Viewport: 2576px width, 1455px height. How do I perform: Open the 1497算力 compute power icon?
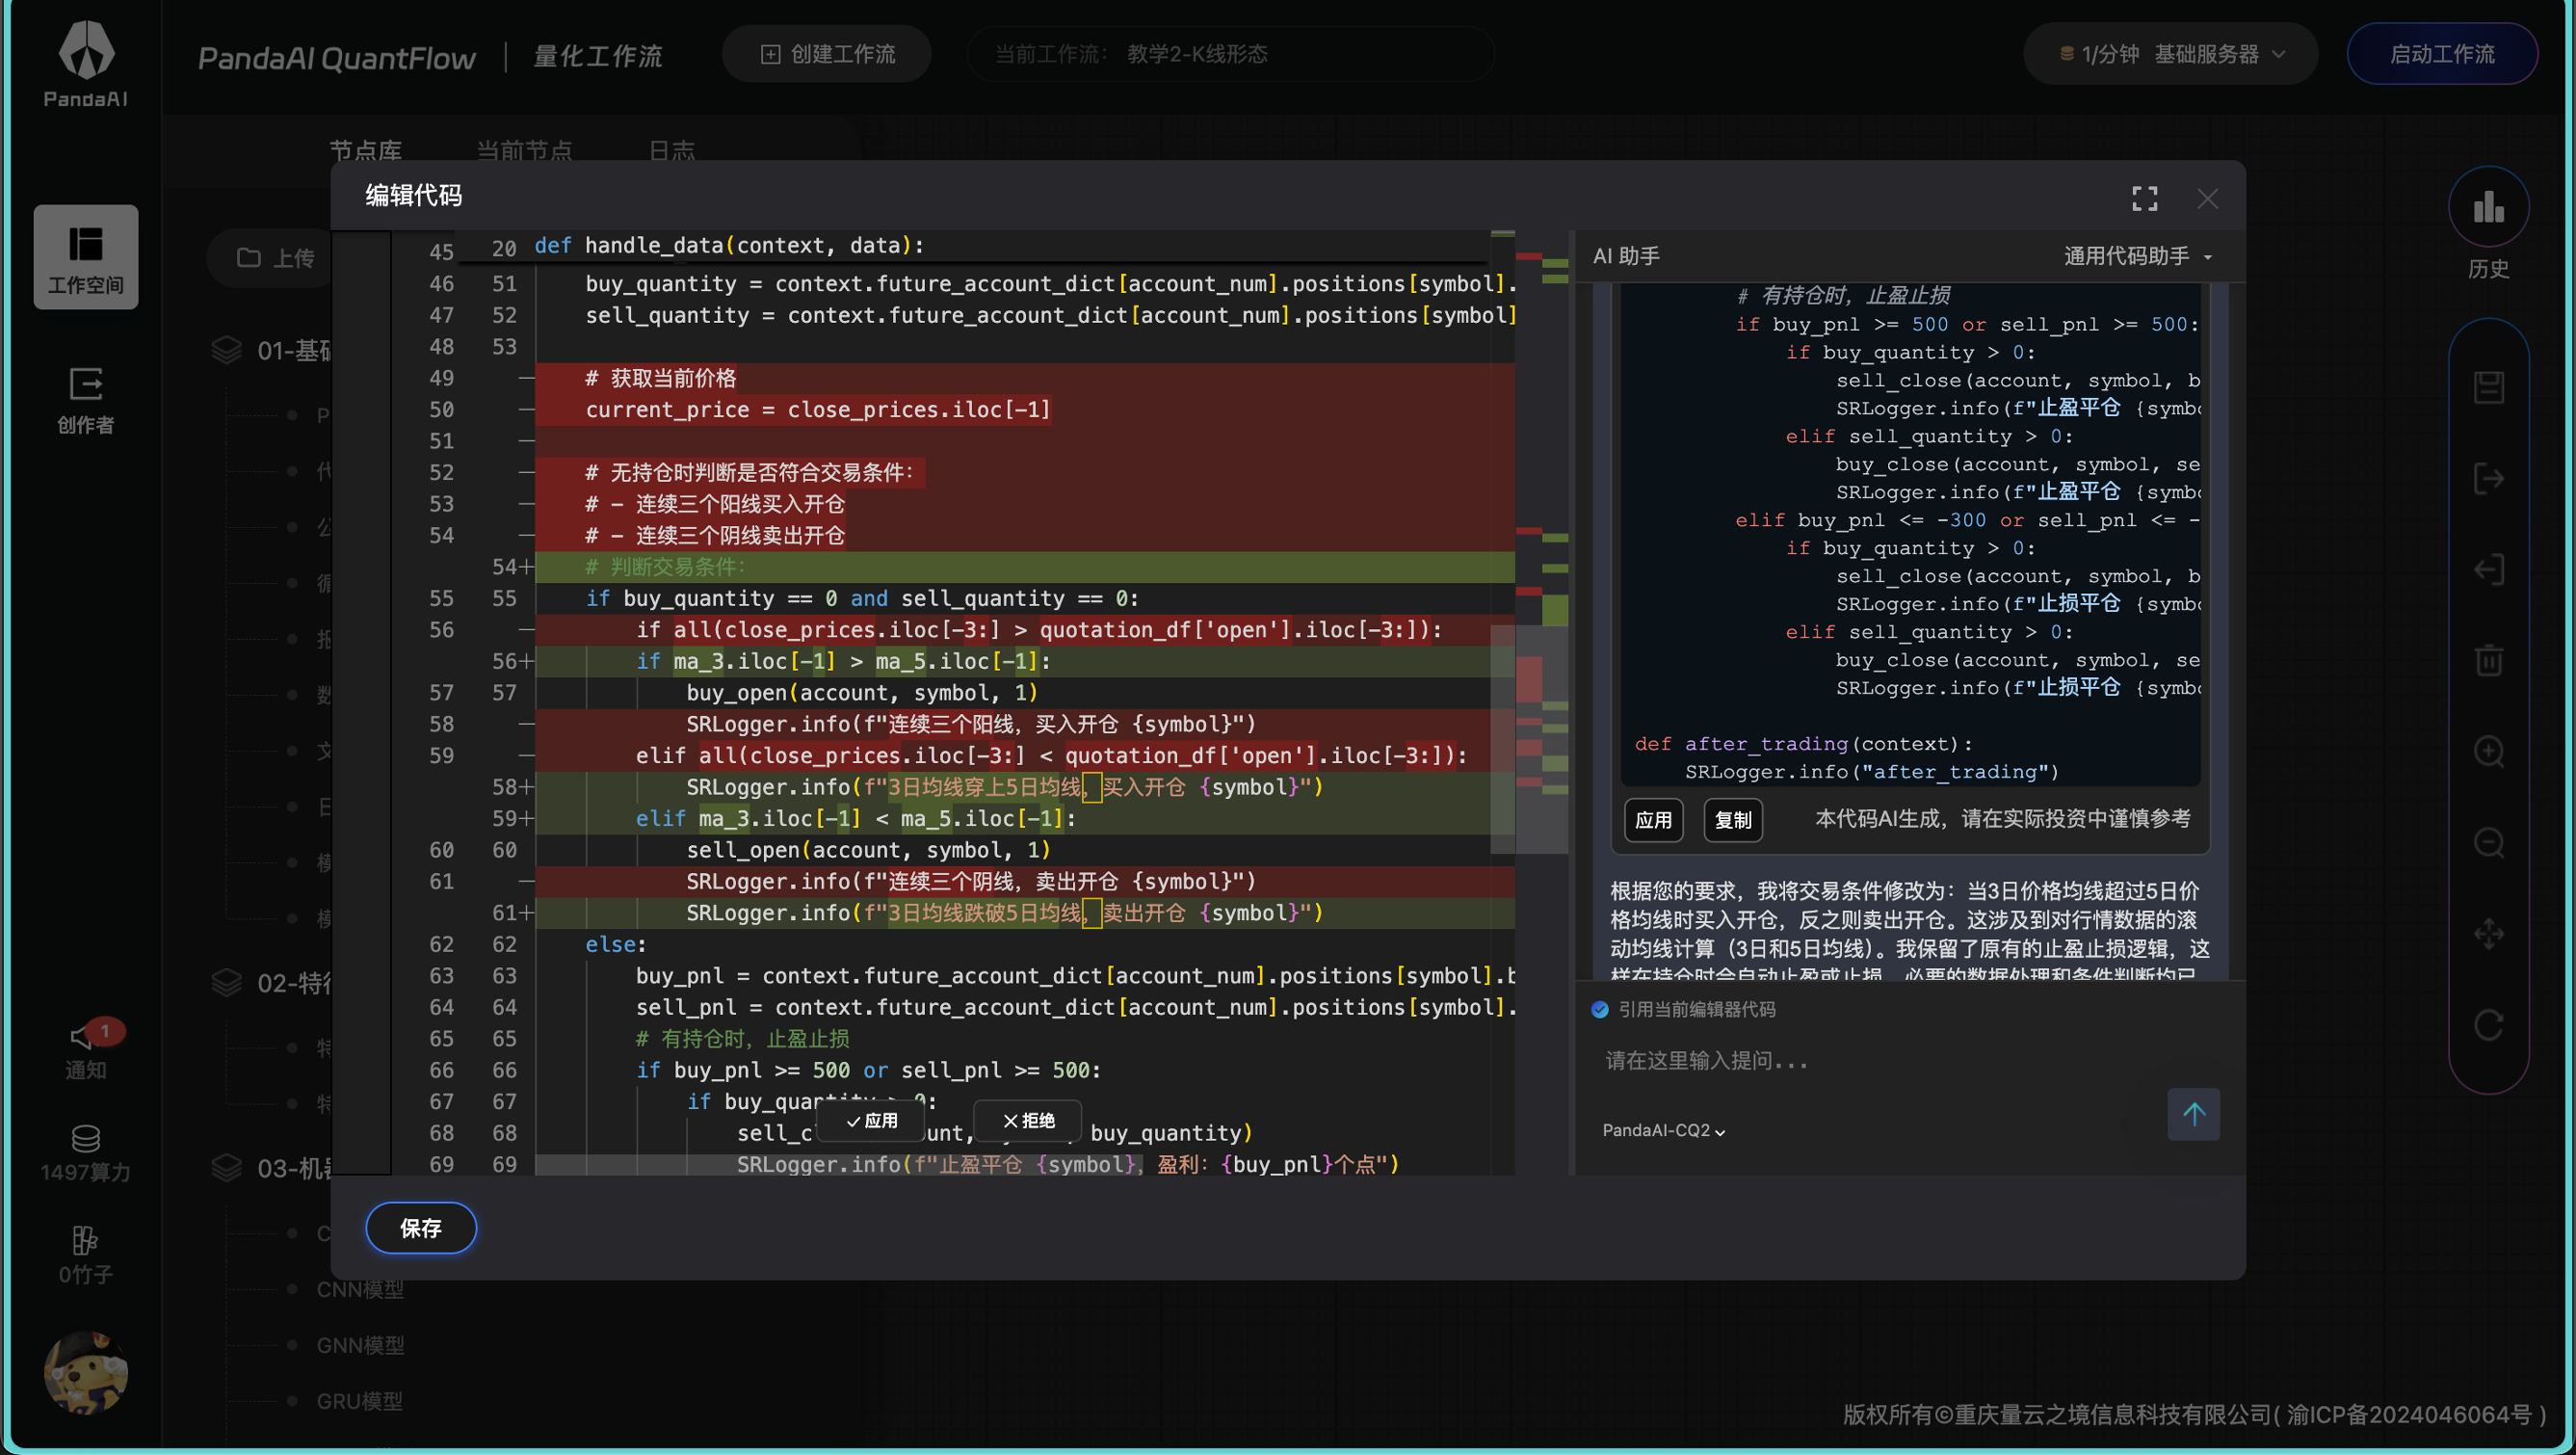tap(85, 1154)
